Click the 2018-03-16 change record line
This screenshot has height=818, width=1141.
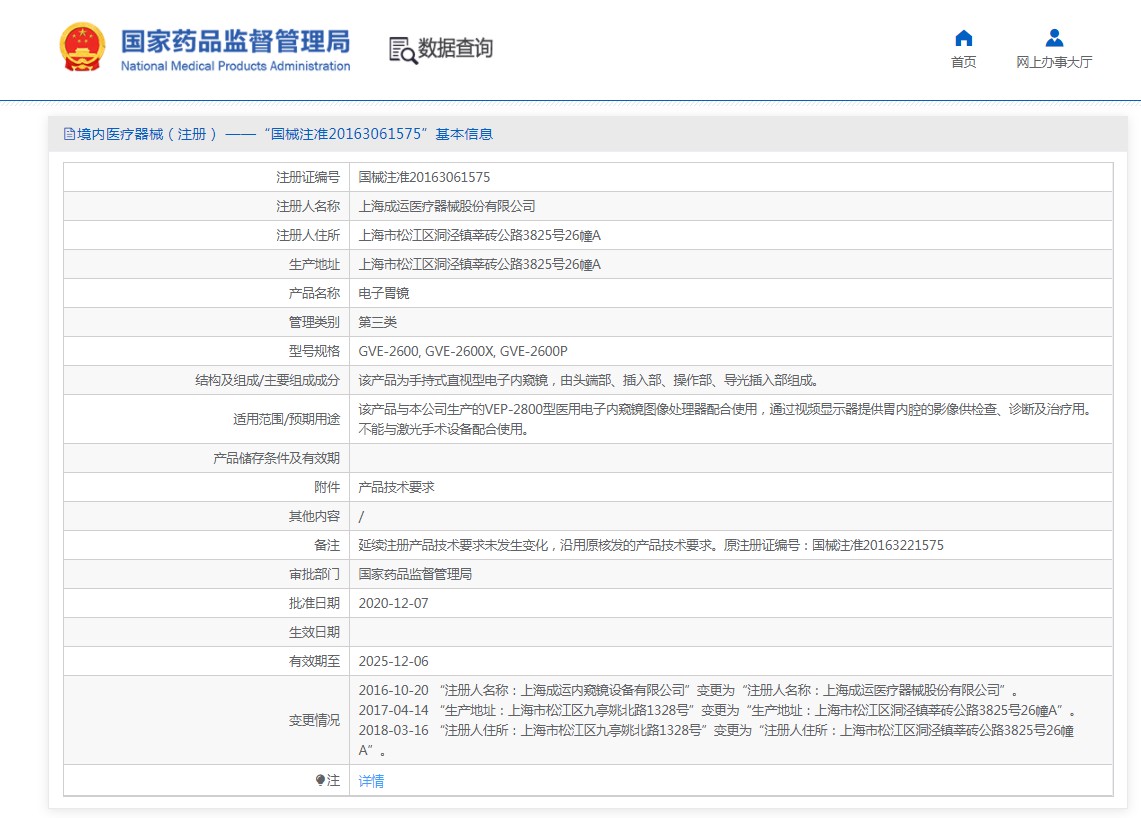pyautogui.click(x=716, y=740)
